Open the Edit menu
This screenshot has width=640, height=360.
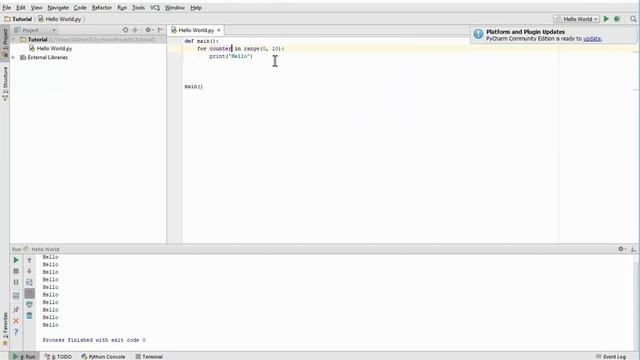click(20, 8)
